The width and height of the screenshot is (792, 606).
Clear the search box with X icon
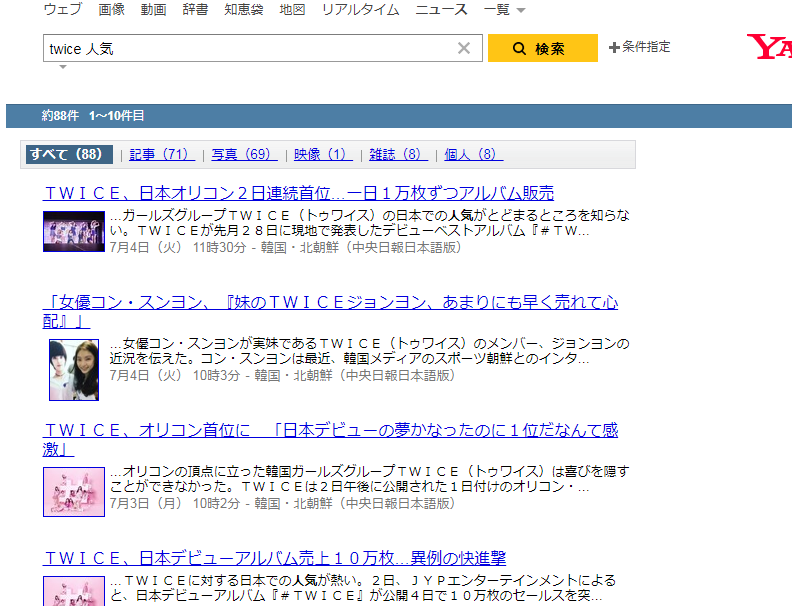point(463,48)
